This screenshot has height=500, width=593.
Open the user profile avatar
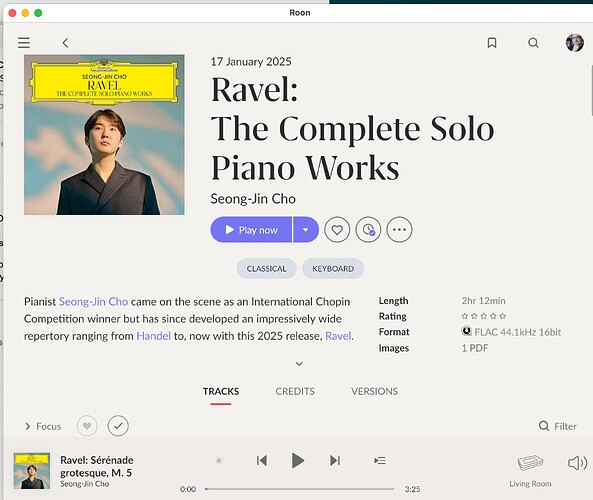[574, 43]
